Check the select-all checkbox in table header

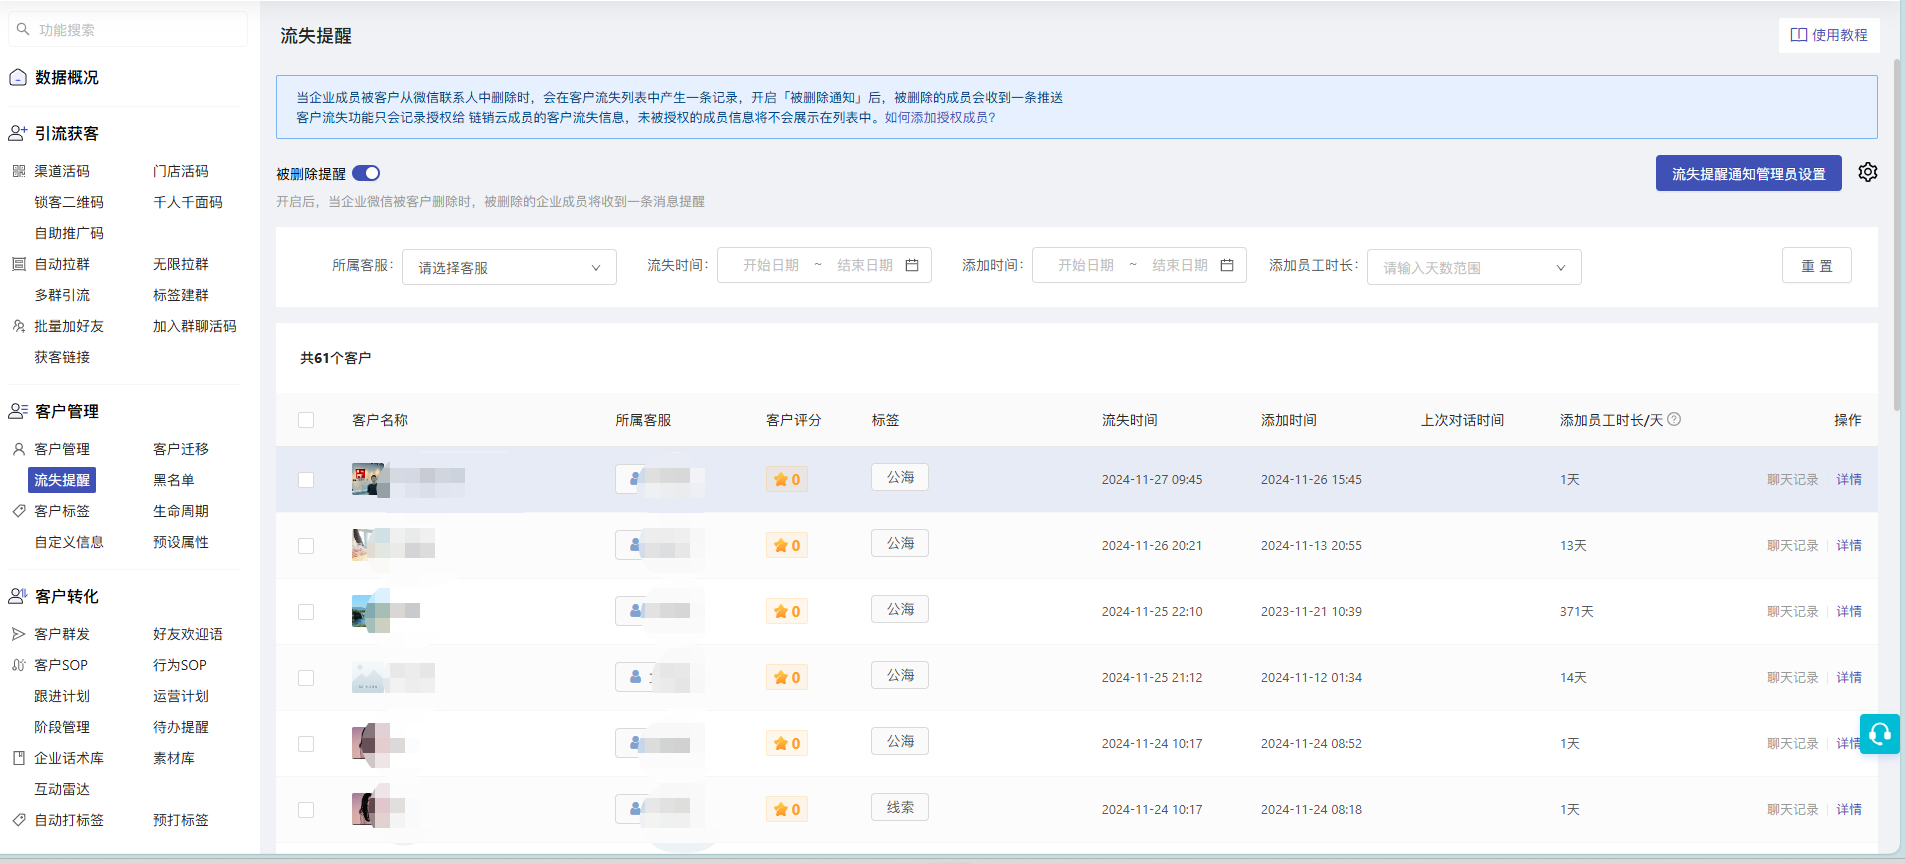click(306, 420)
